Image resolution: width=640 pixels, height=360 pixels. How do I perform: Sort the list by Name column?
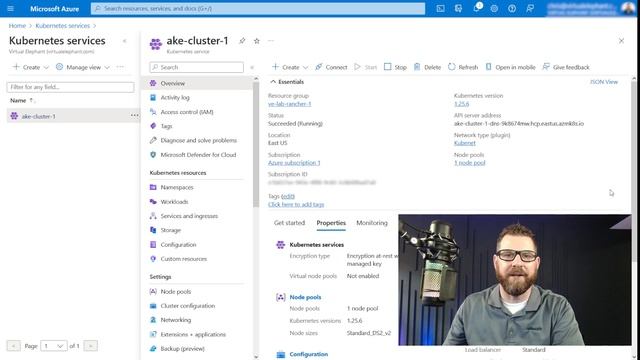point(22,100)
